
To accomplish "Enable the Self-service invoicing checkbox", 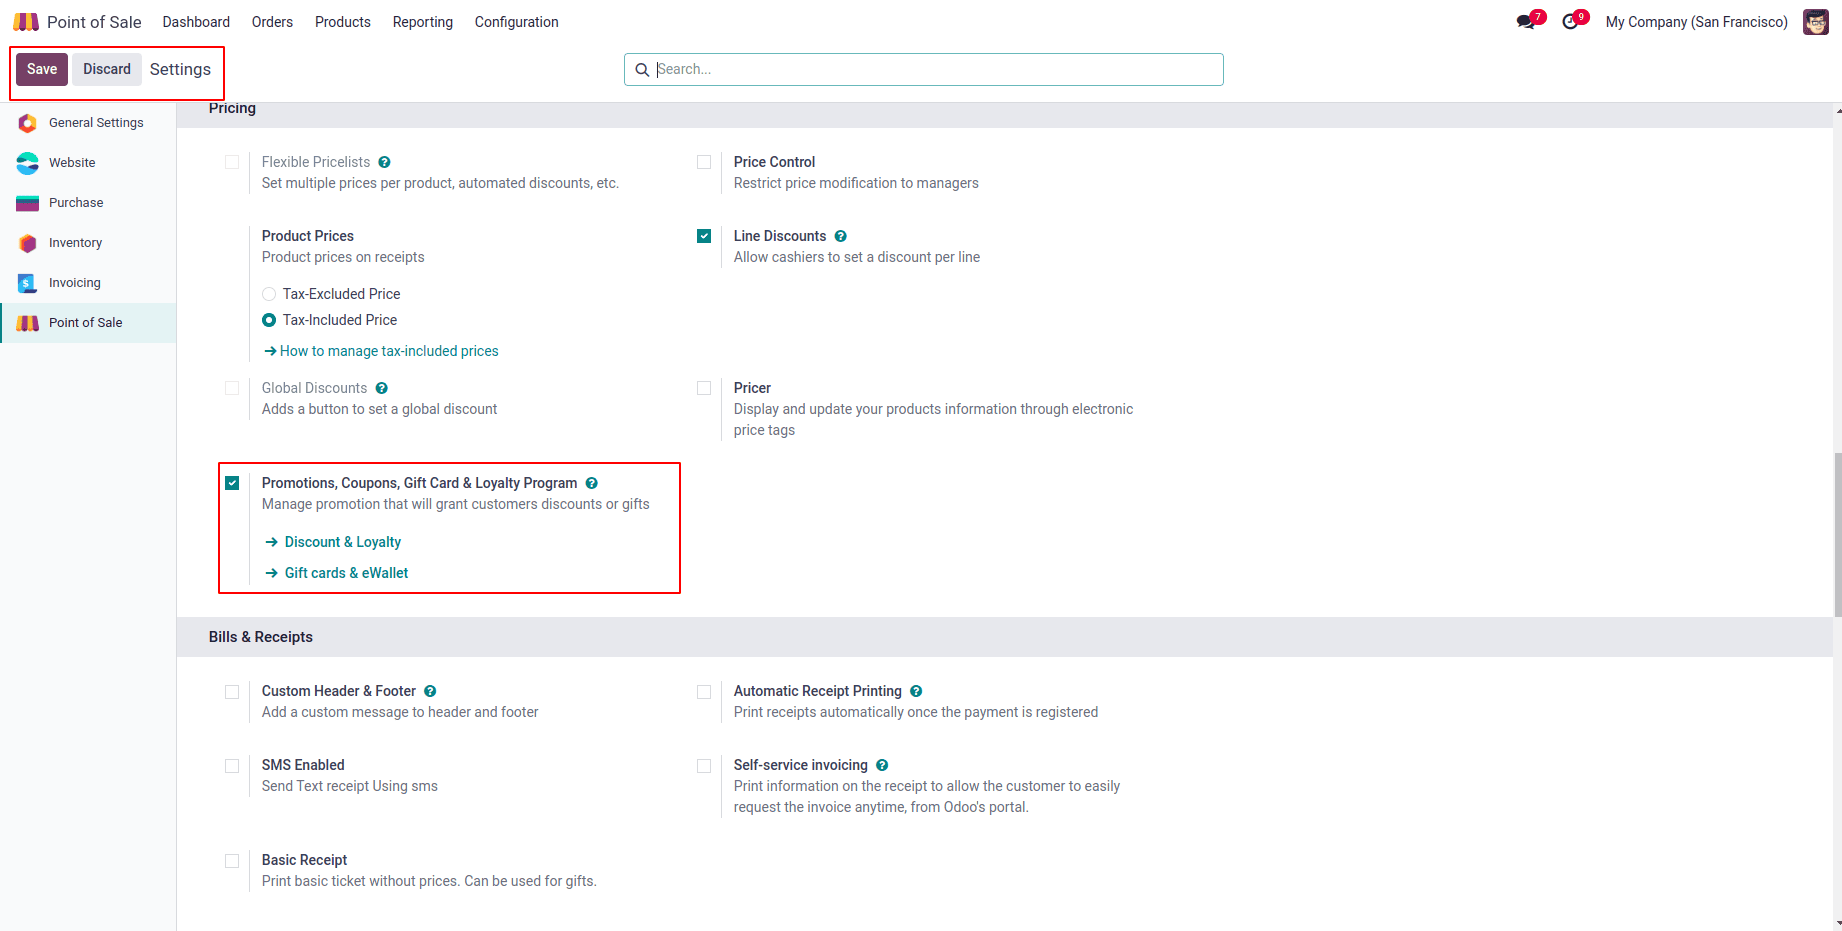I will pyautogui.click(x=704, y=766).
